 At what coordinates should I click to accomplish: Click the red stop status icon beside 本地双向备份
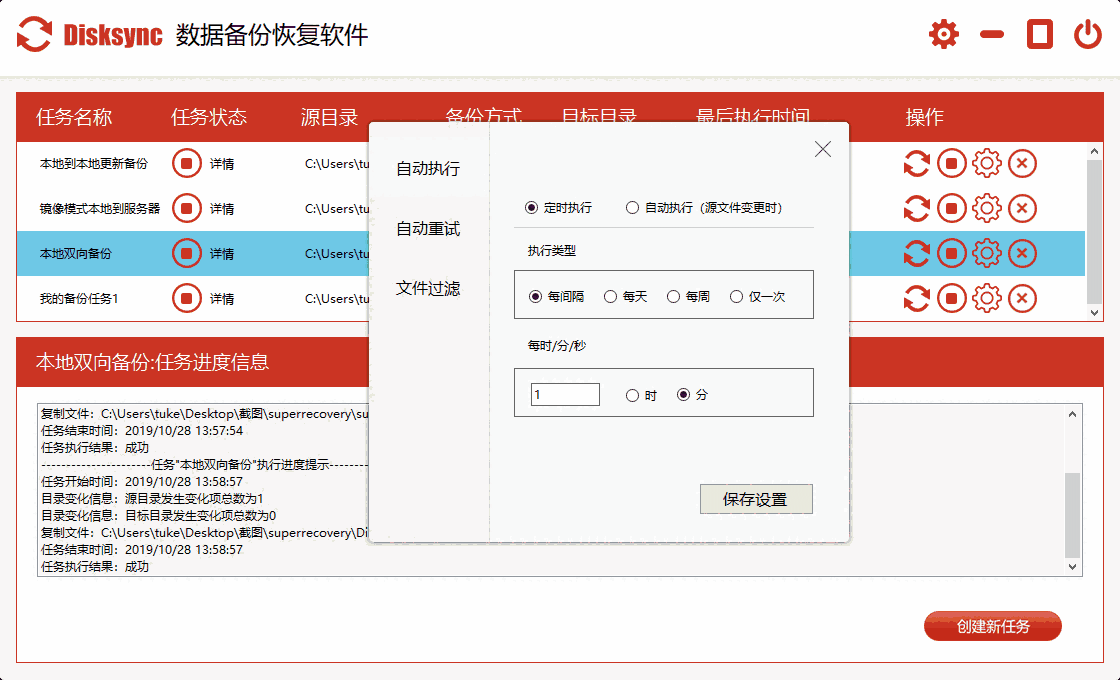point(186,253)
